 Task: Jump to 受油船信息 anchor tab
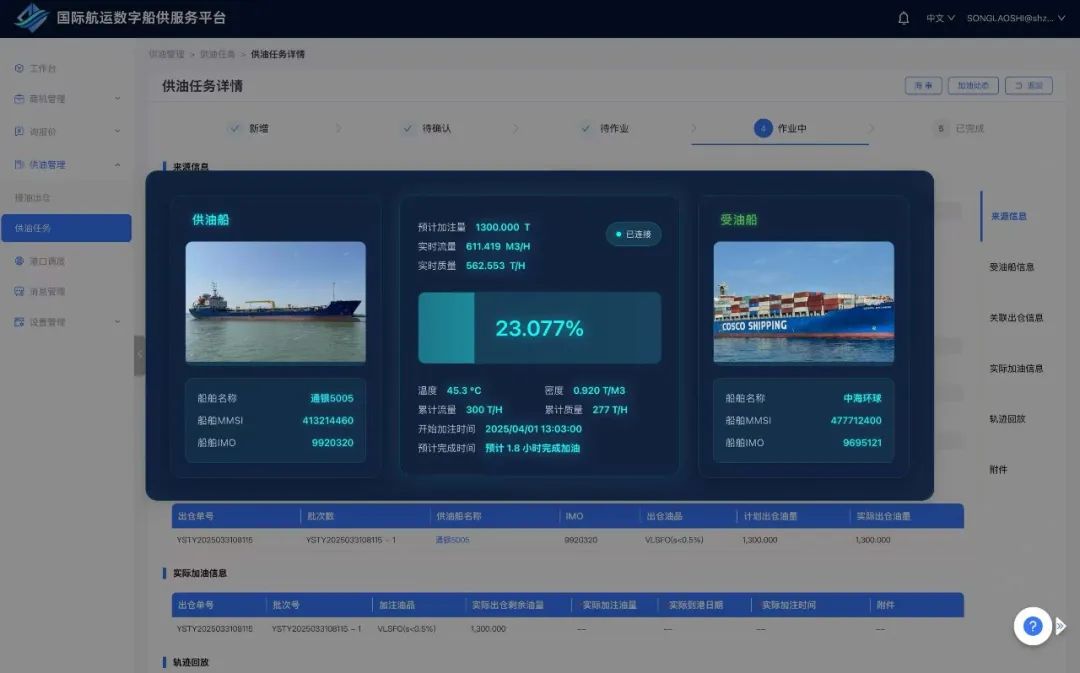pyautogui.click(x=1011, y=267)
